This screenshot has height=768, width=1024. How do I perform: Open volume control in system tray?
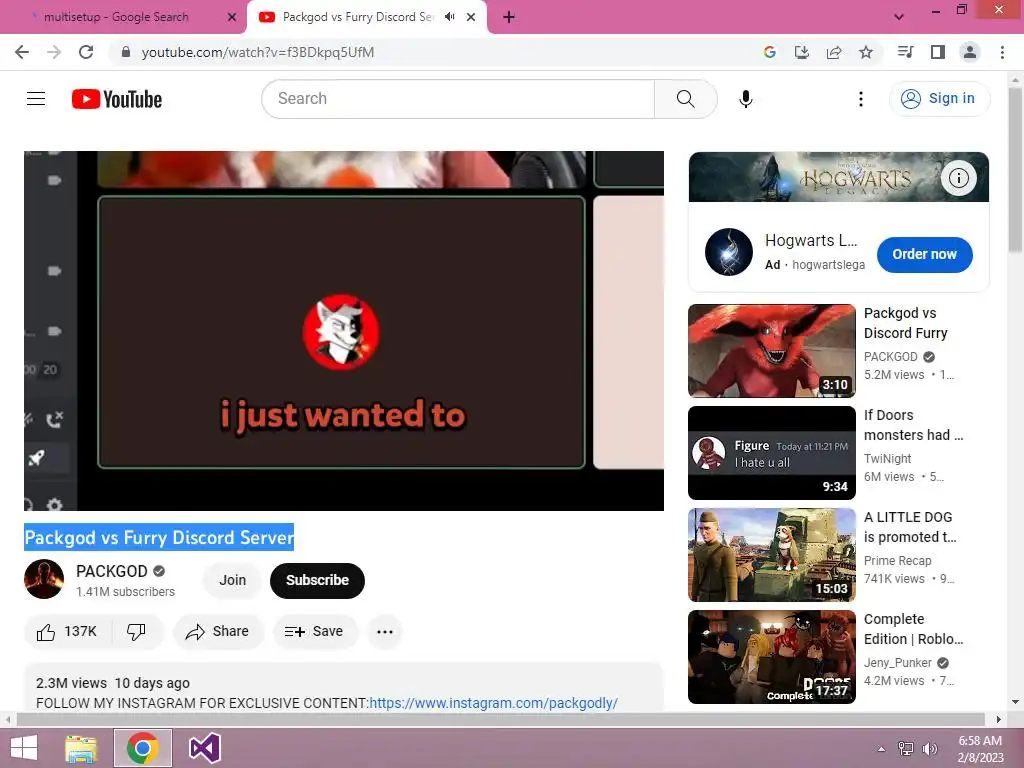(x=929, y=749)
